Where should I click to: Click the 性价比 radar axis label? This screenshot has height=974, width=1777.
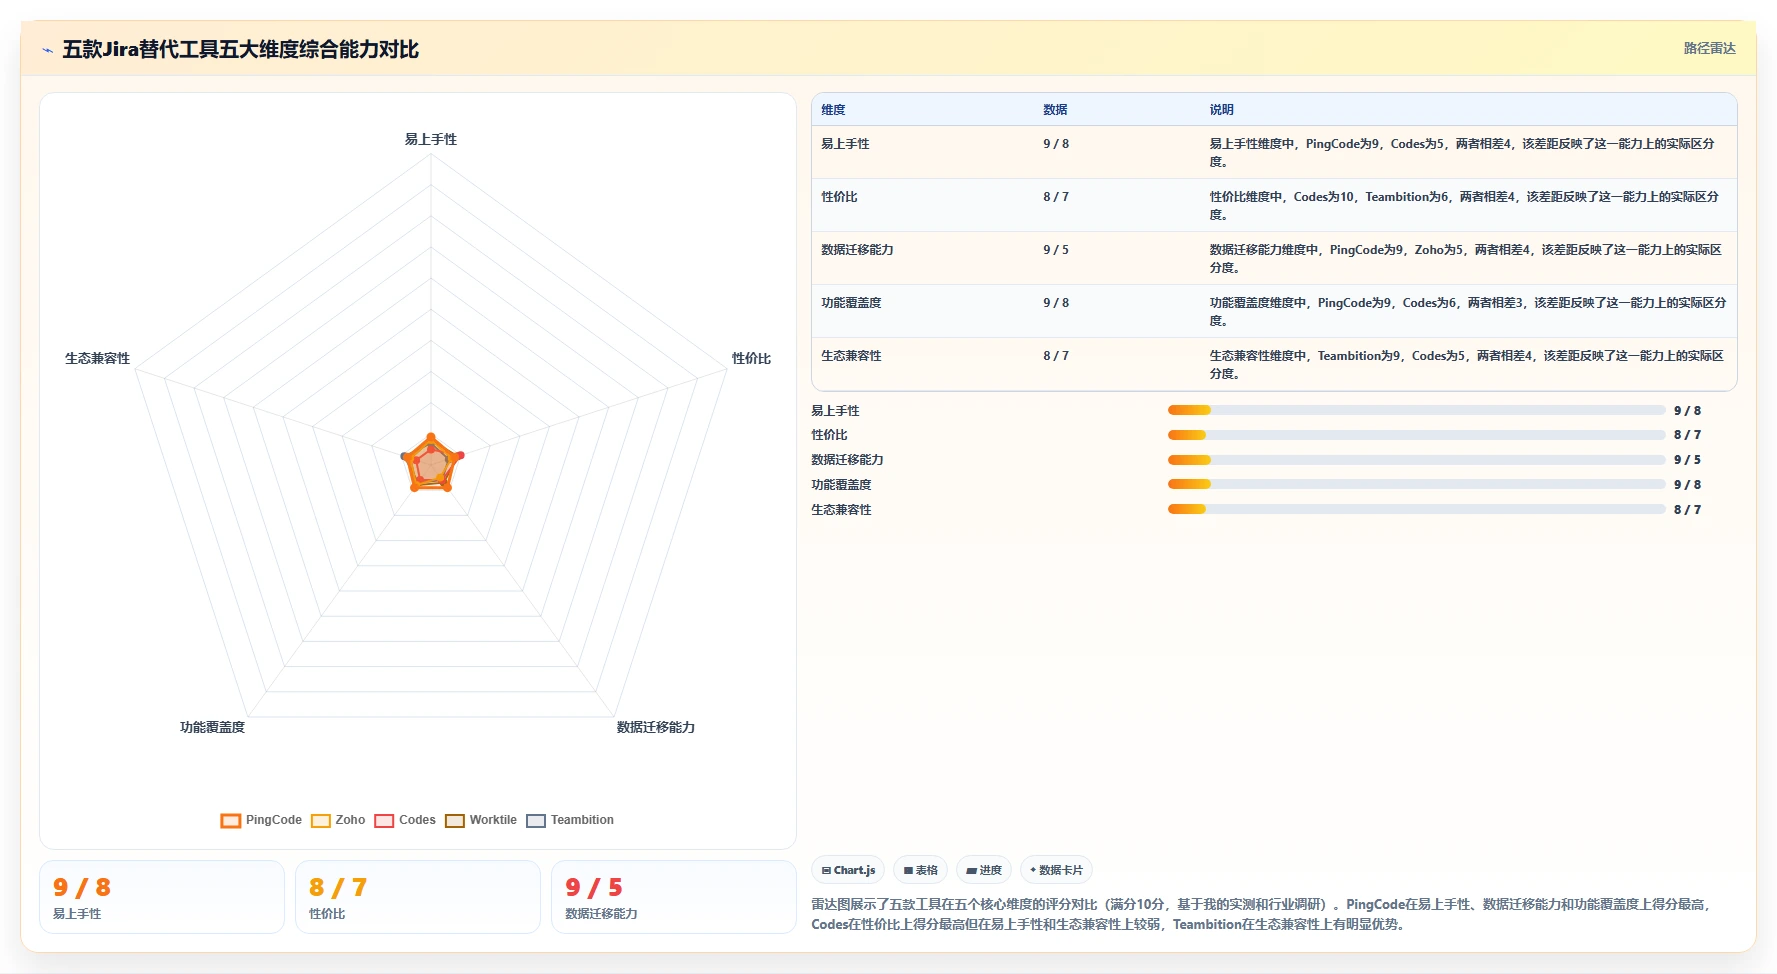(x=751, y=358)
